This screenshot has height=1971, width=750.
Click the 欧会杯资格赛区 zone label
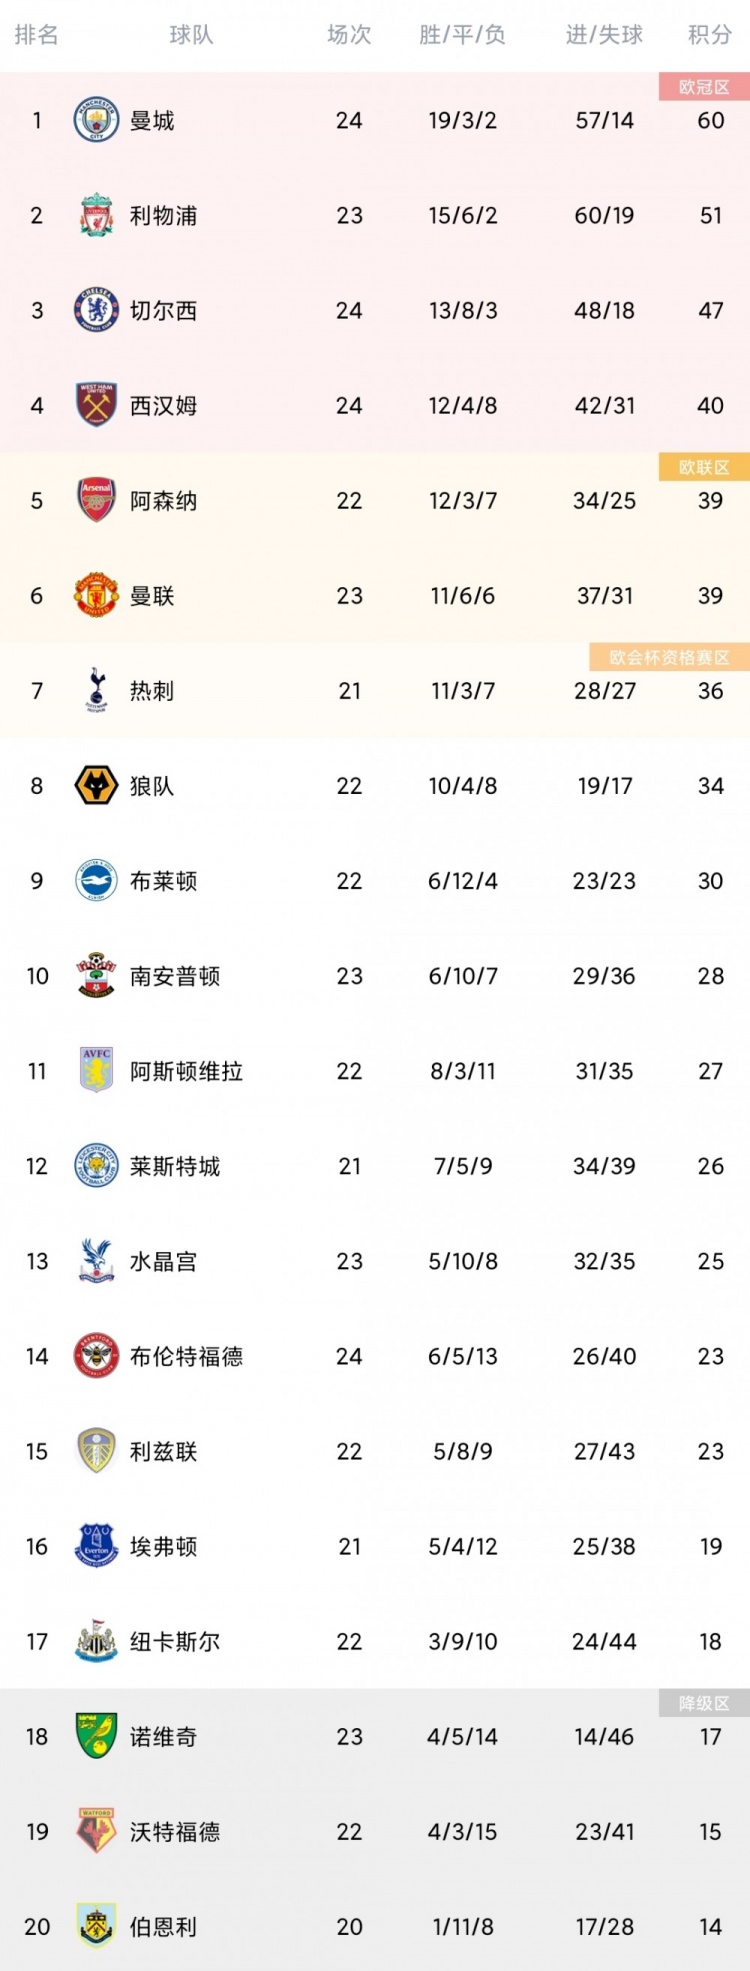point(669,657)
